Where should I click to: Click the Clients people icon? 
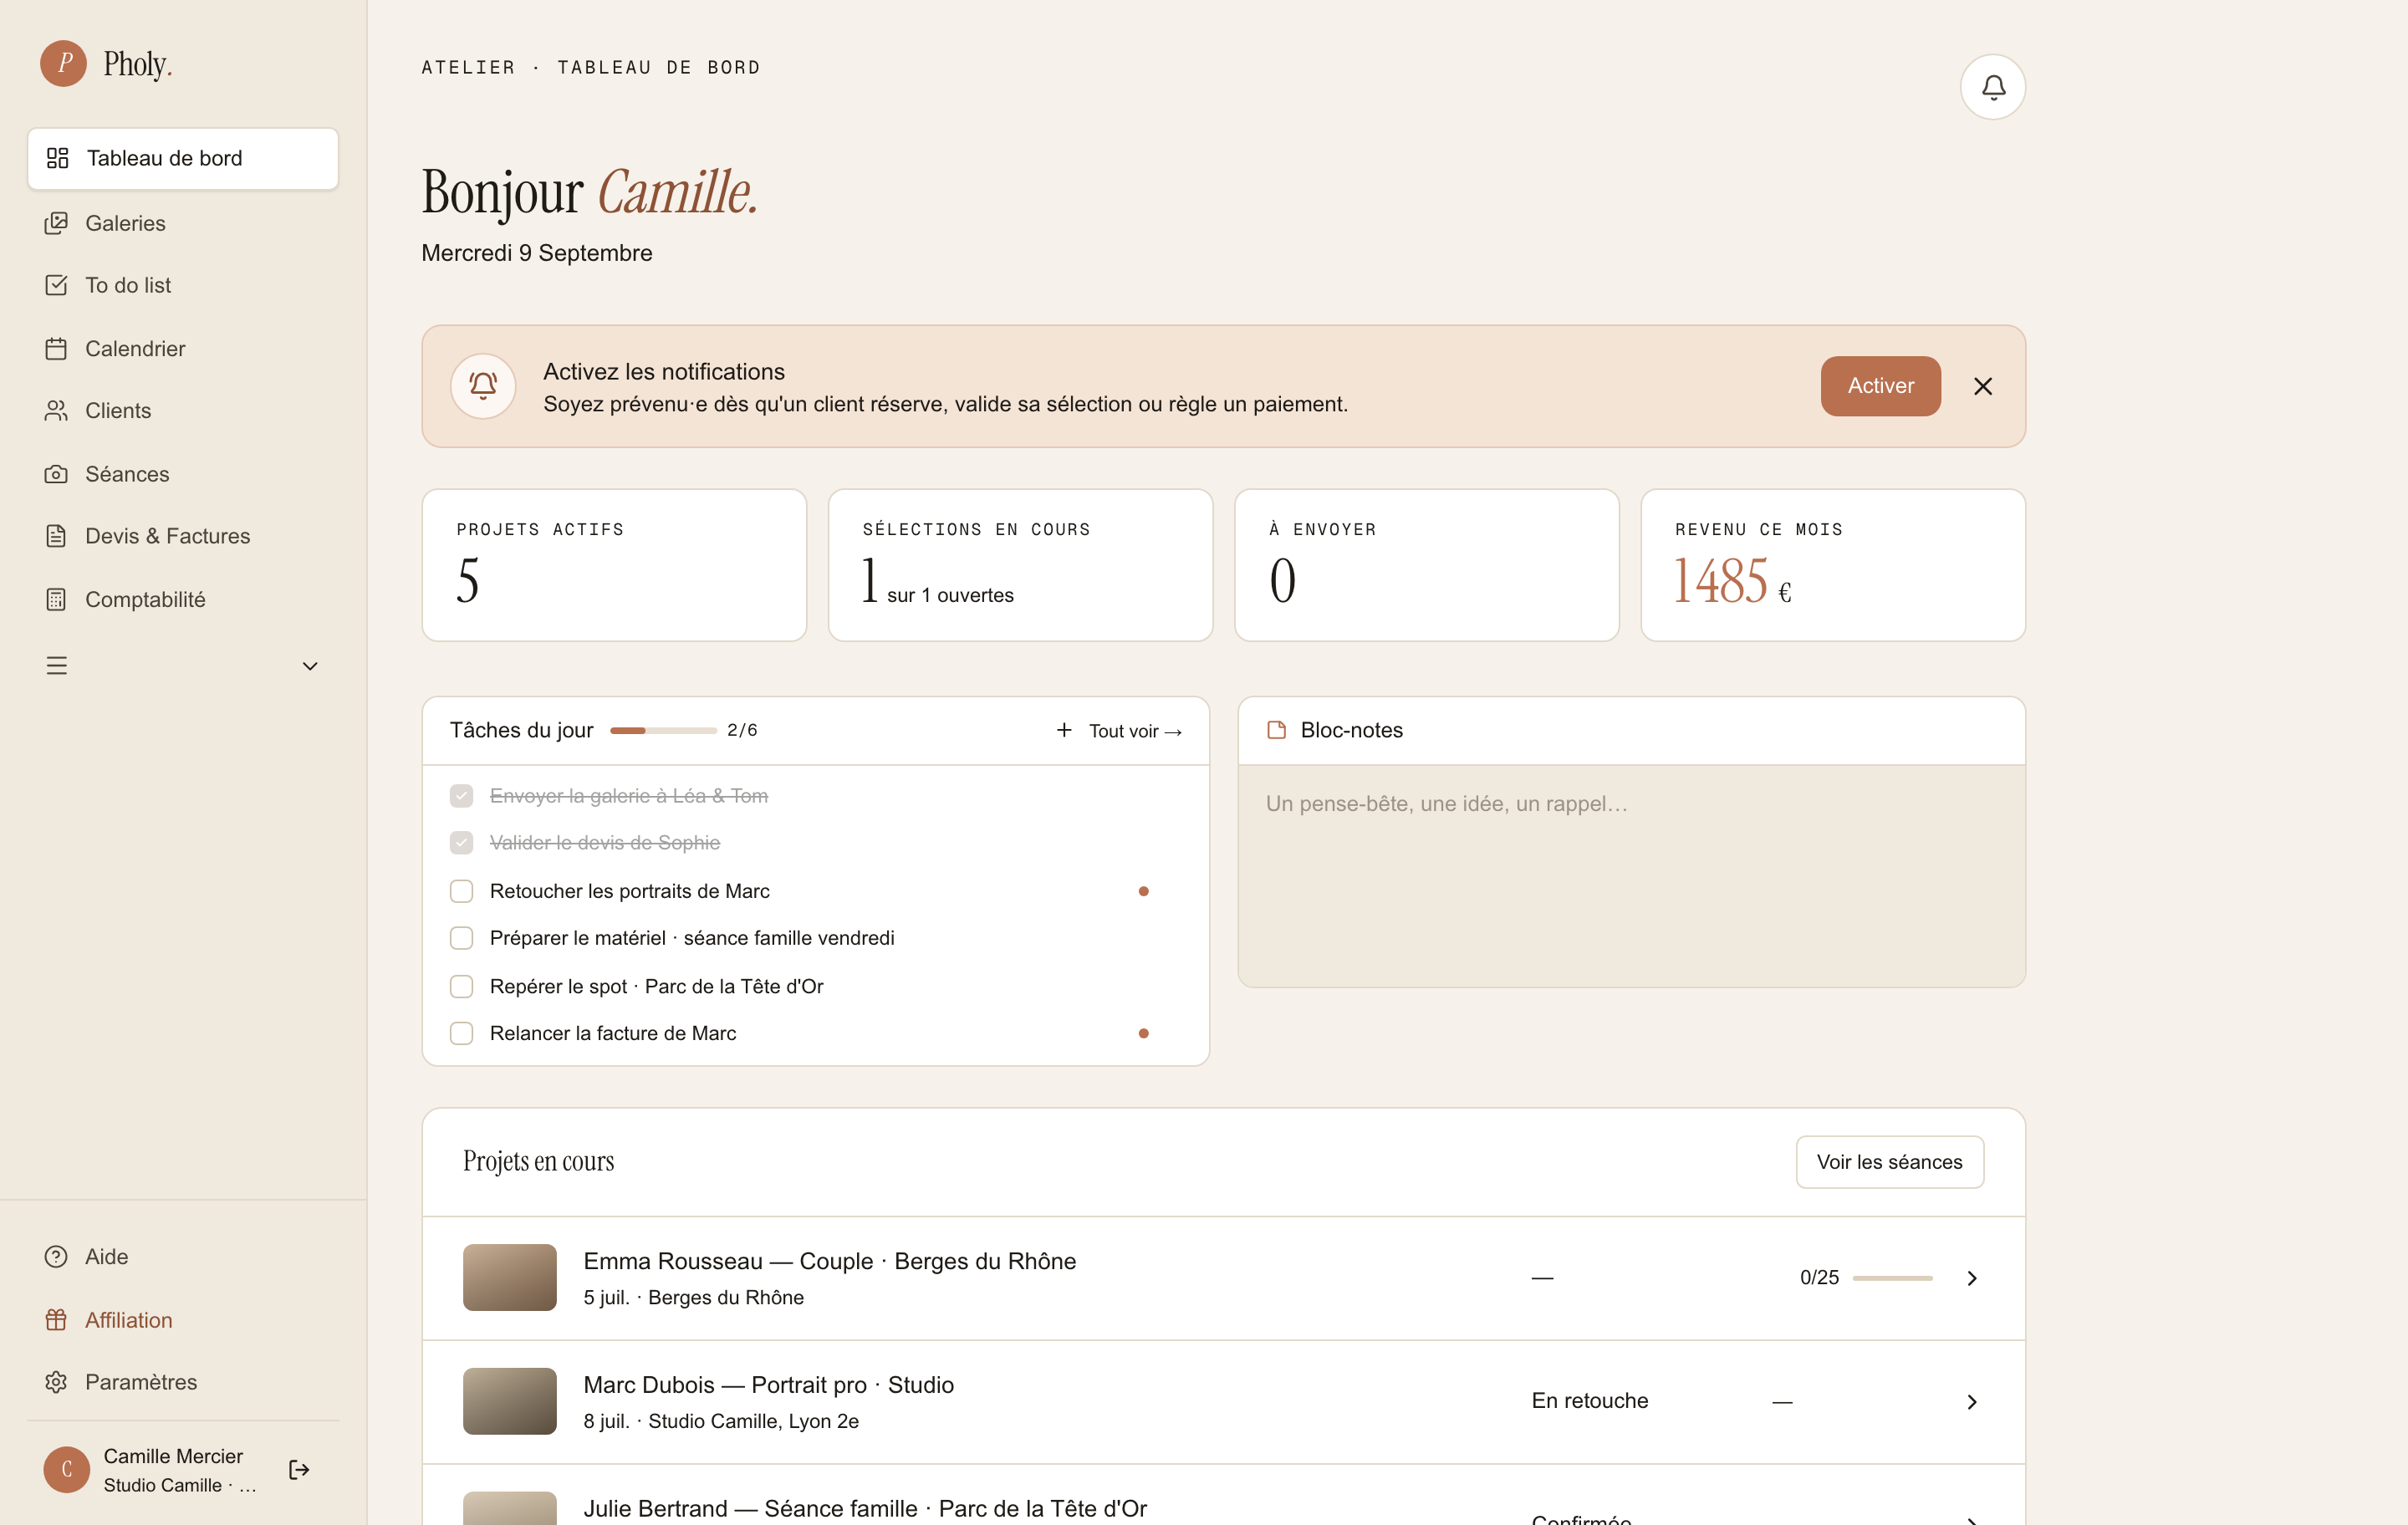click(x=56, y=411)
